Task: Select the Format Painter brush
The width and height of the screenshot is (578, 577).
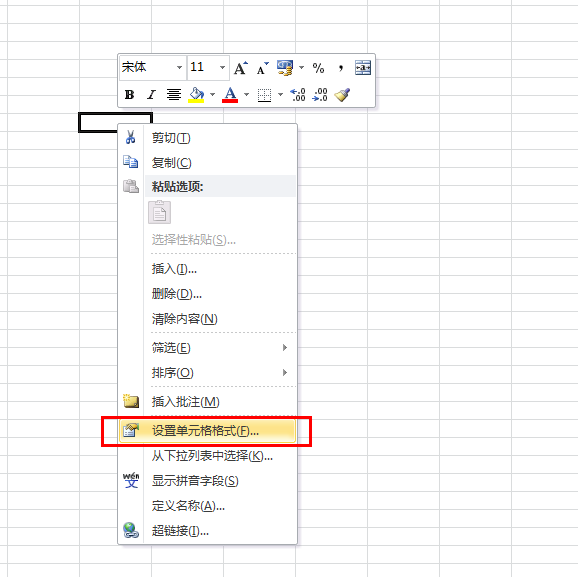Action: (x=342, y=95)
